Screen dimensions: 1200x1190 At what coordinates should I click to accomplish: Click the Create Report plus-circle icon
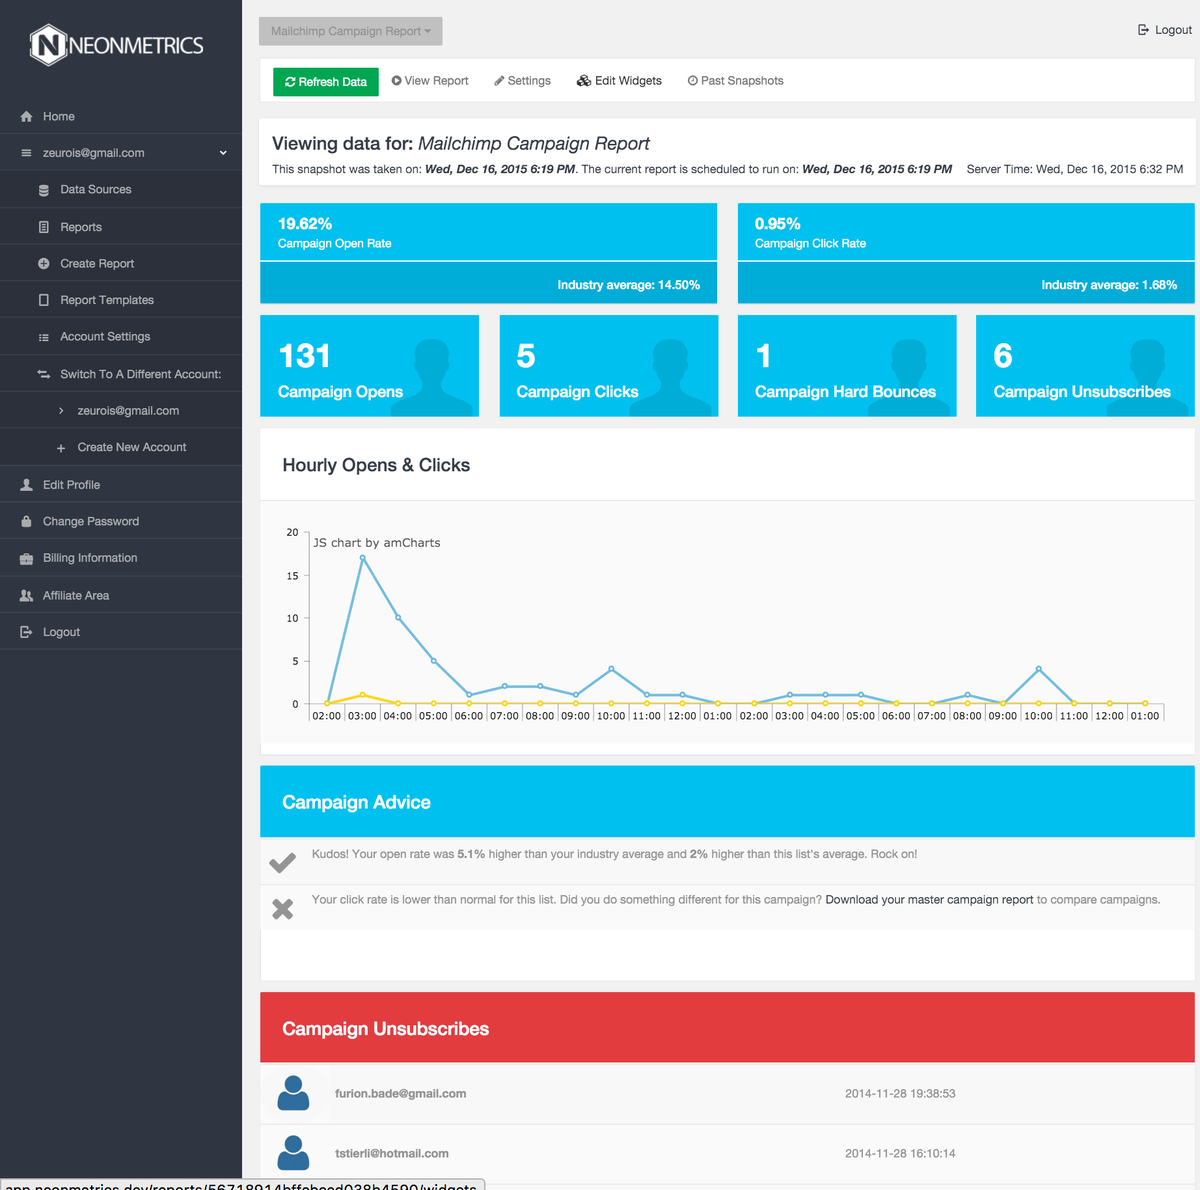[43, 264]
